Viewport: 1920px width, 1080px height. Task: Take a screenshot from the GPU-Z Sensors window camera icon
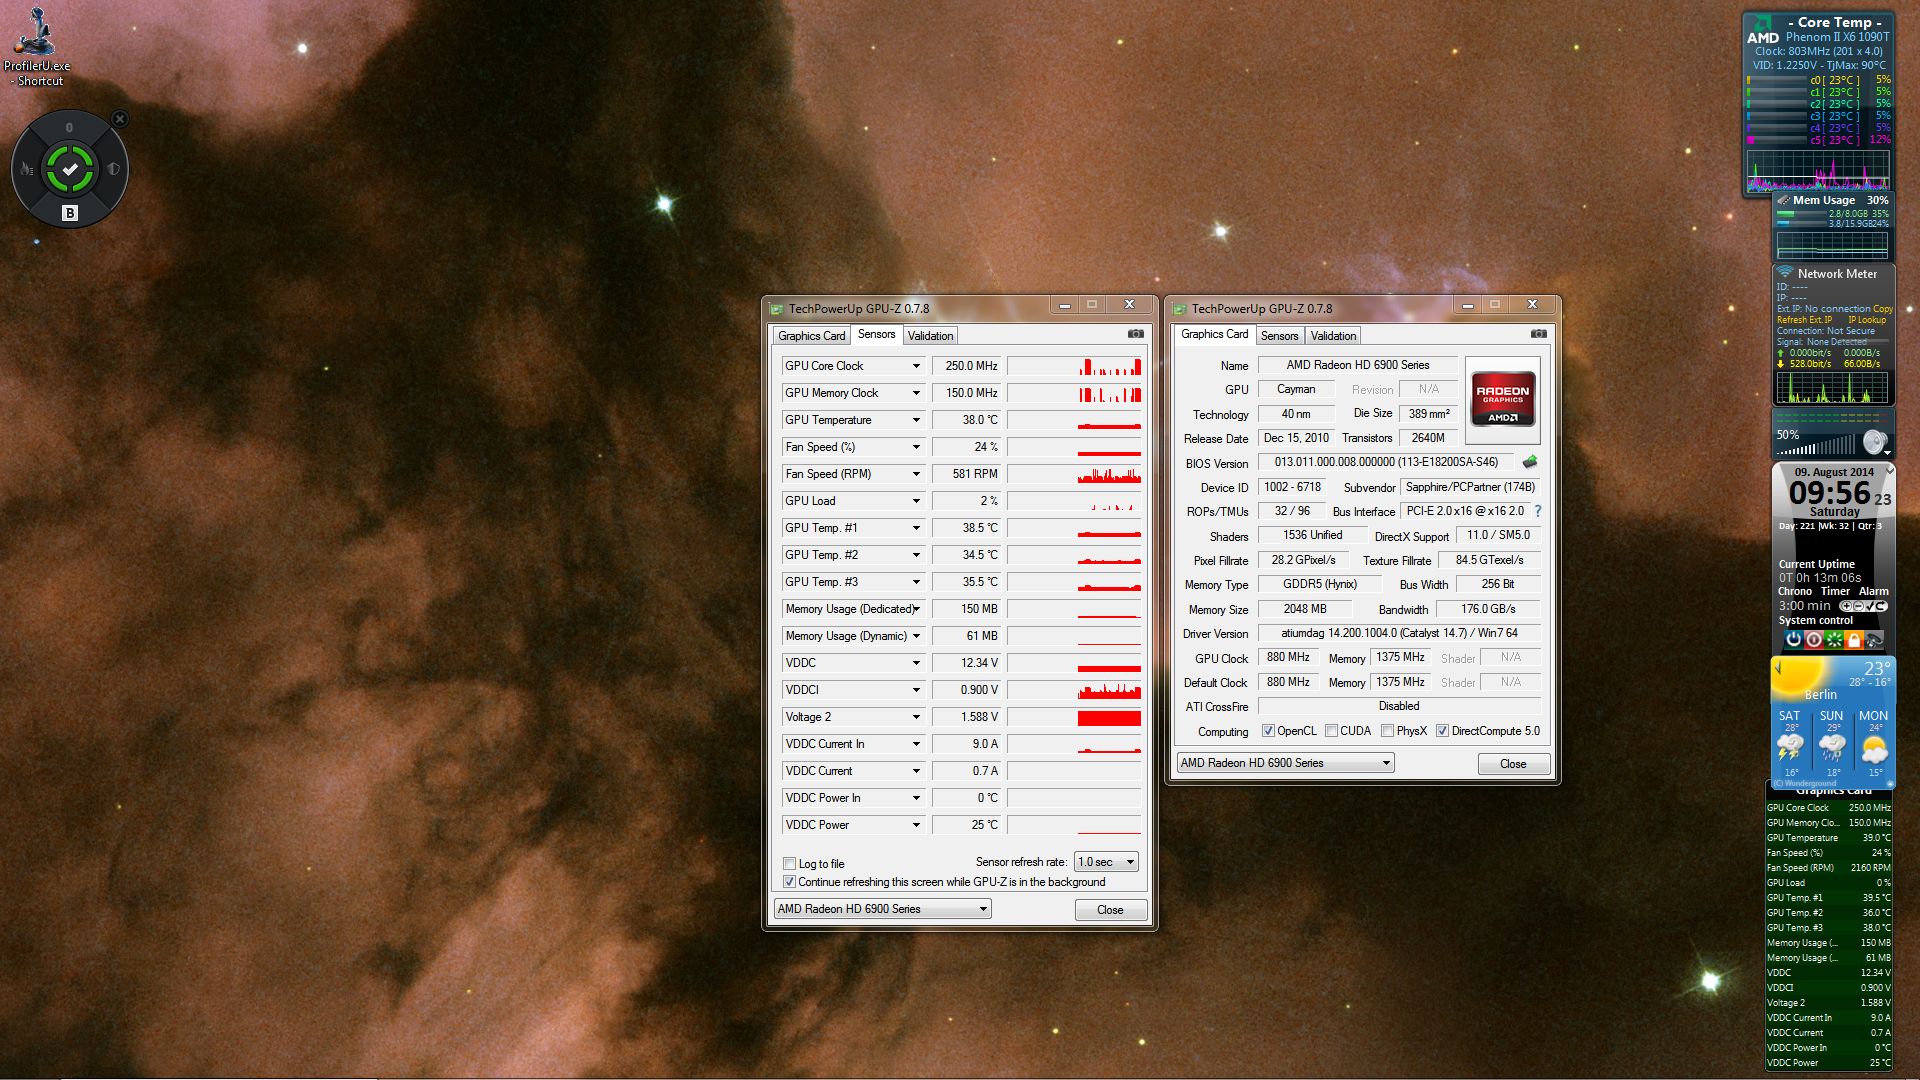(1136, 334)
